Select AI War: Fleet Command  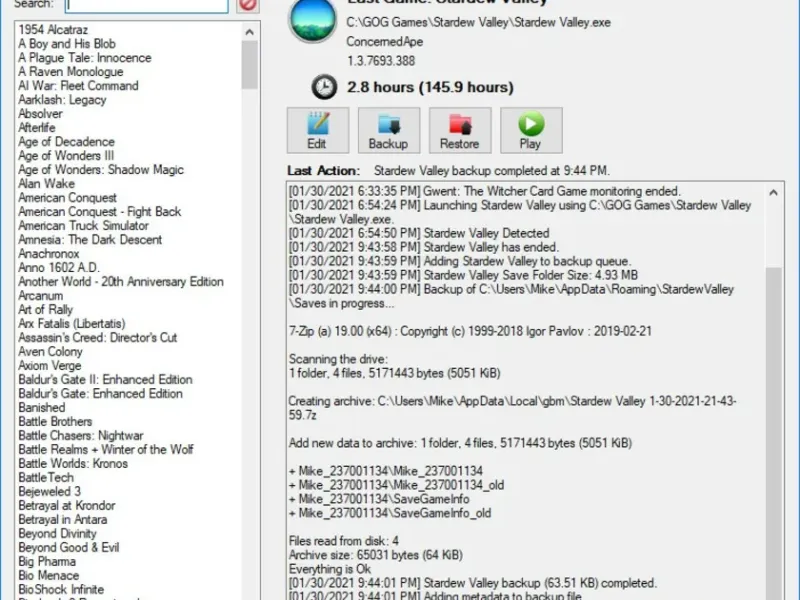coord(78,86)
